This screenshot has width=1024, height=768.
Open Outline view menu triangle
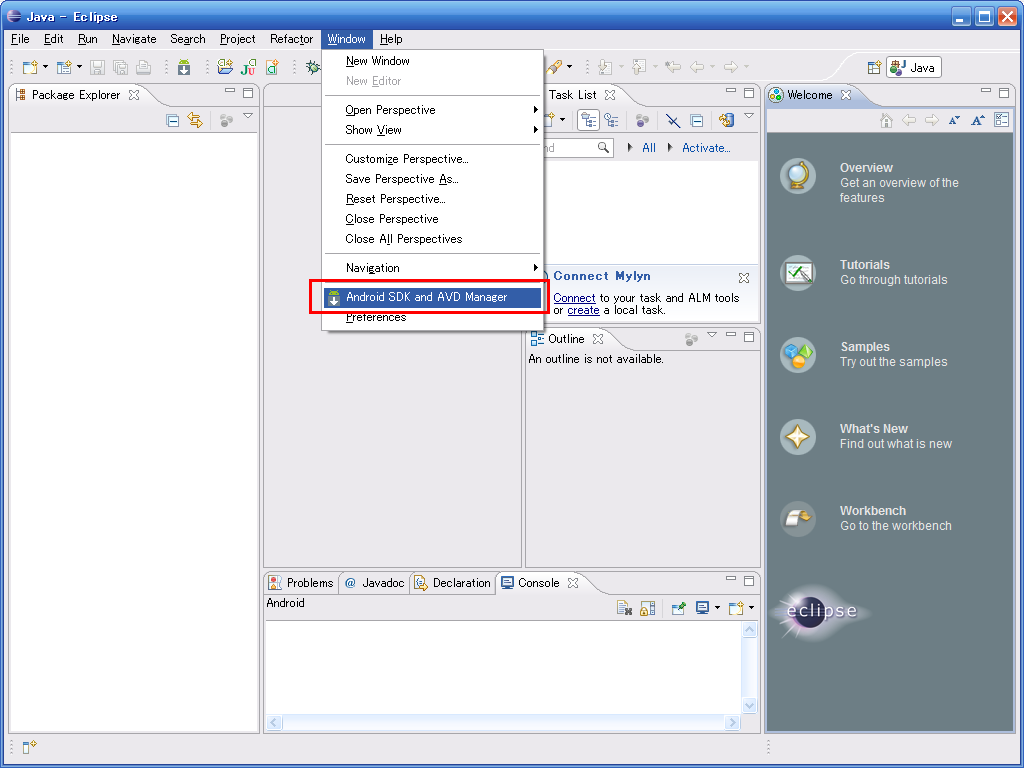(x=712, y=334)
